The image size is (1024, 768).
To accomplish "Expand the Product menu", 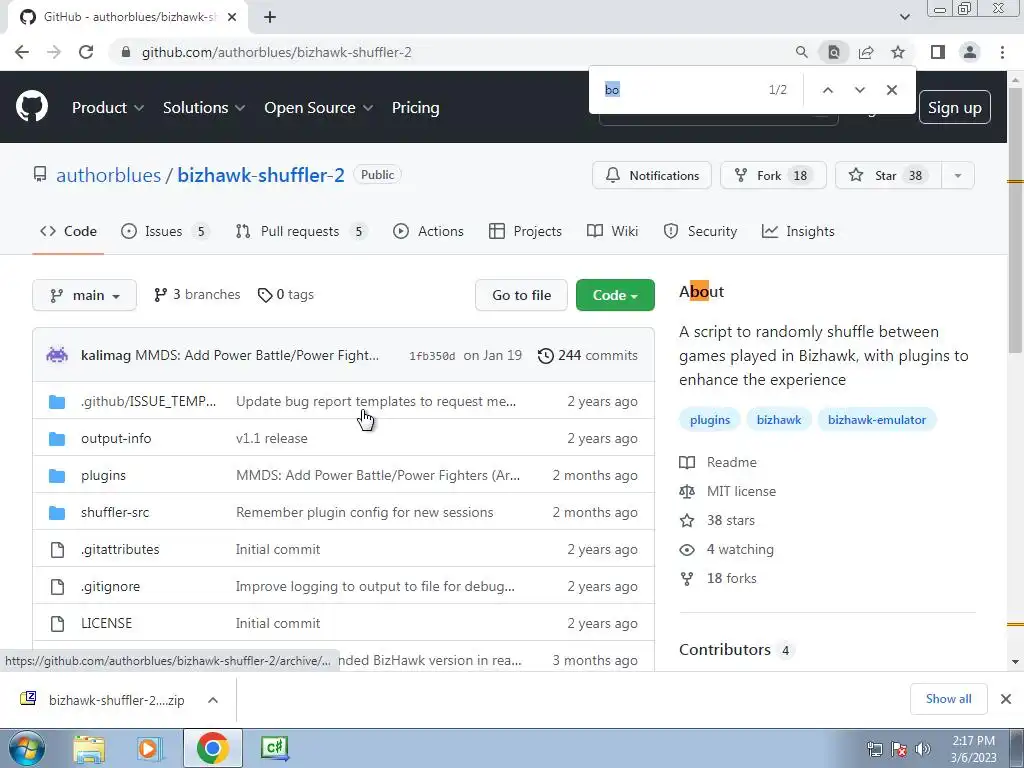I will pos(108,108).
